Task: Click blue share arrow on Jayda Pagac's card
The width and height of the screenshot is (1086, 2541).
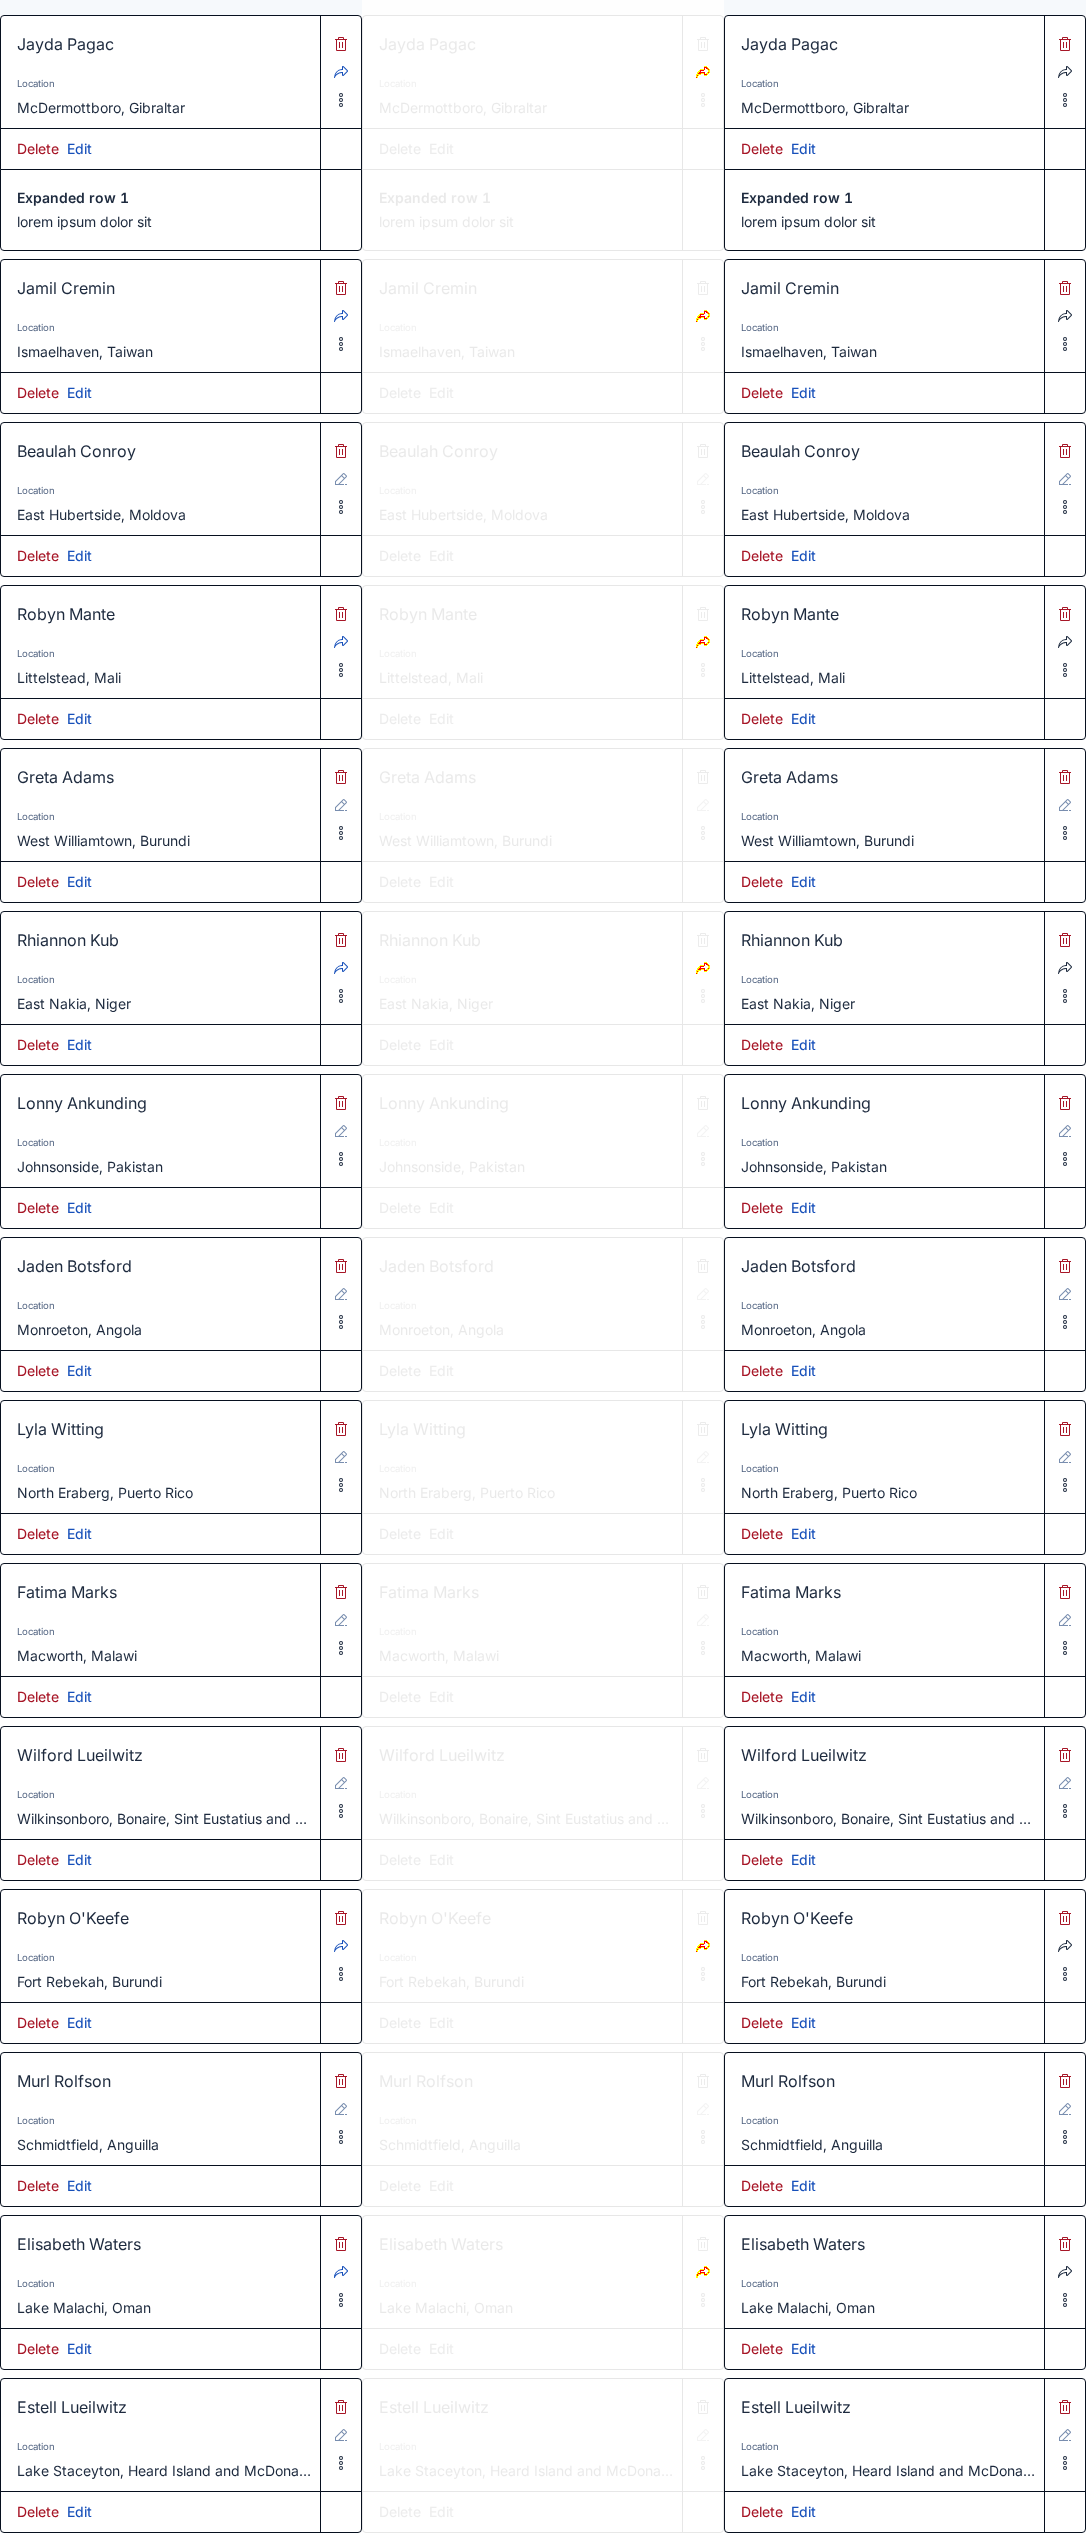Action: (341, 72)
